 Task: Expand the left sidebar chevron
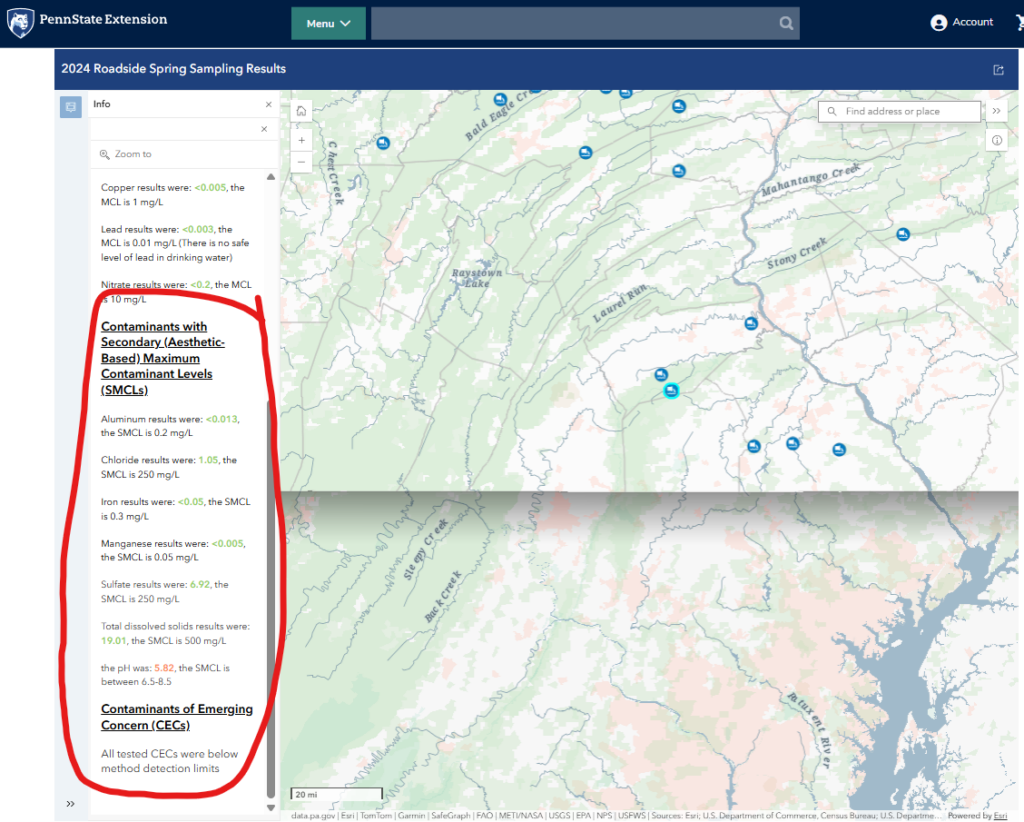[71, 804]
